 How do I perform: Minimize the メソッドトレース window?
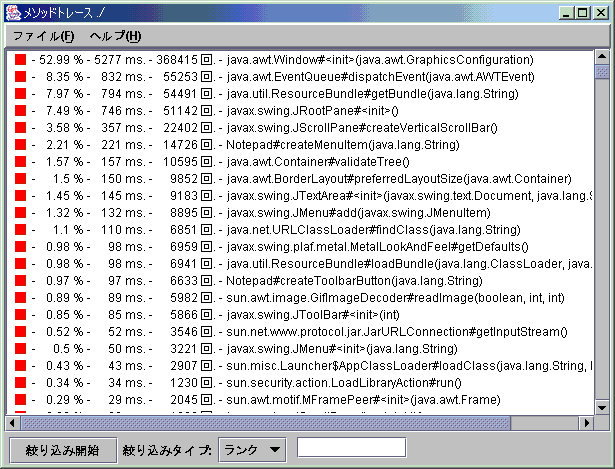coord(566,13)
